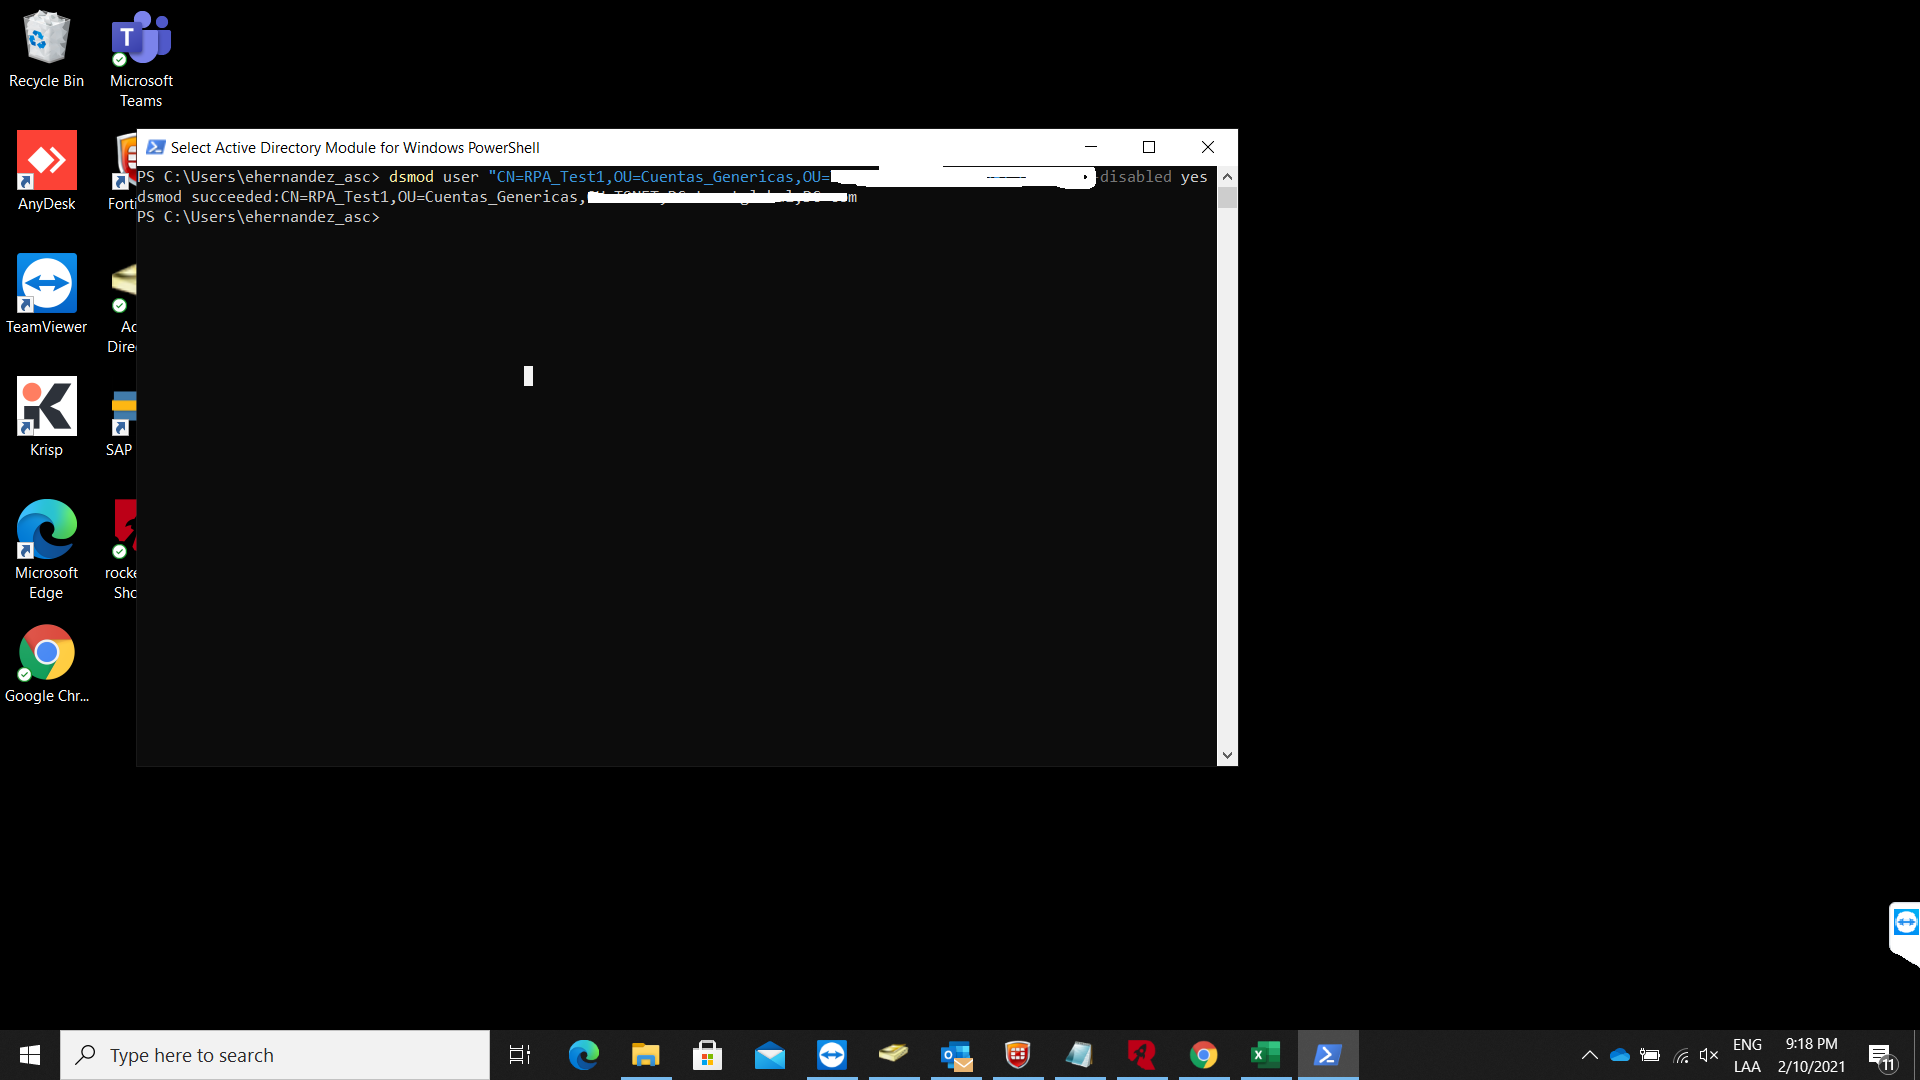Open Windows Start menu
This screenshot has width=1920, height=1080.
point(30,1055)
